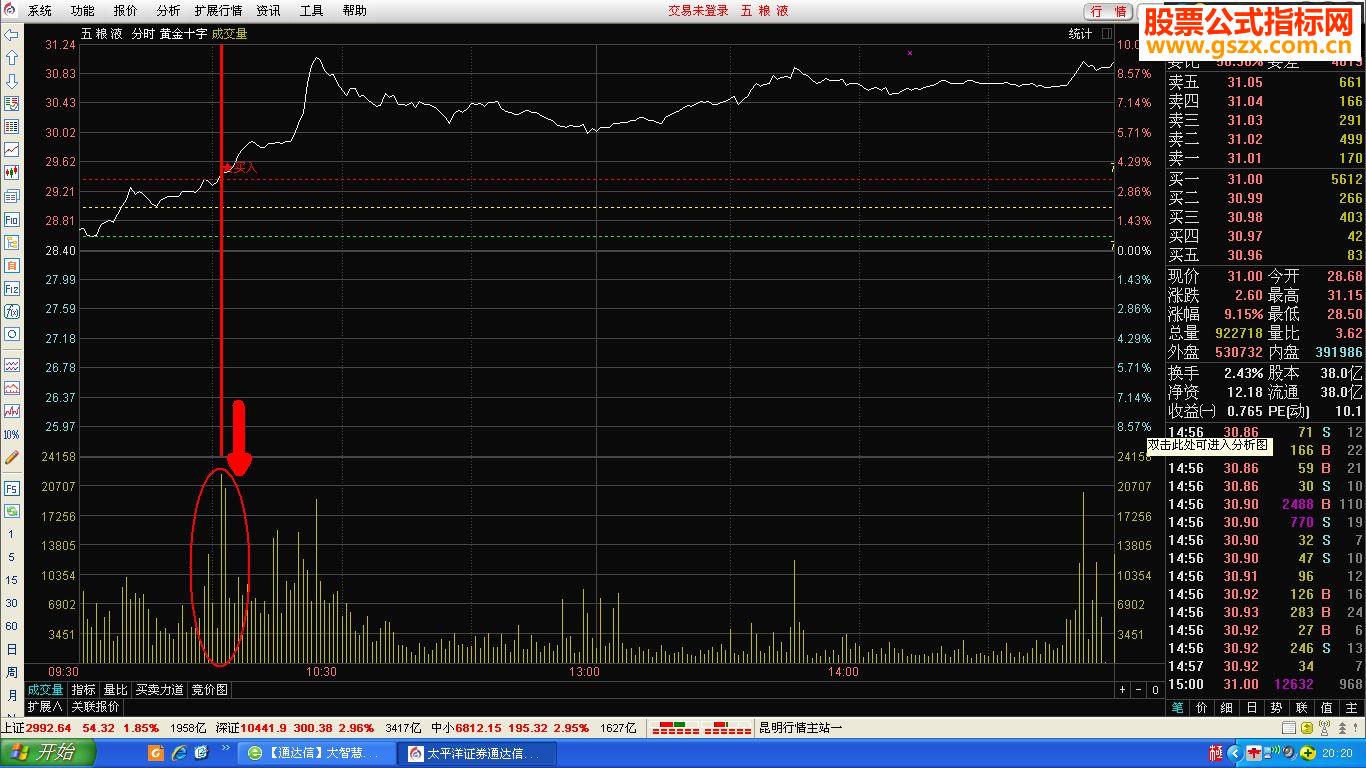Open the 系统 menu
Image resolution: width=1366 pixels, height=768 pixels.
40,11
